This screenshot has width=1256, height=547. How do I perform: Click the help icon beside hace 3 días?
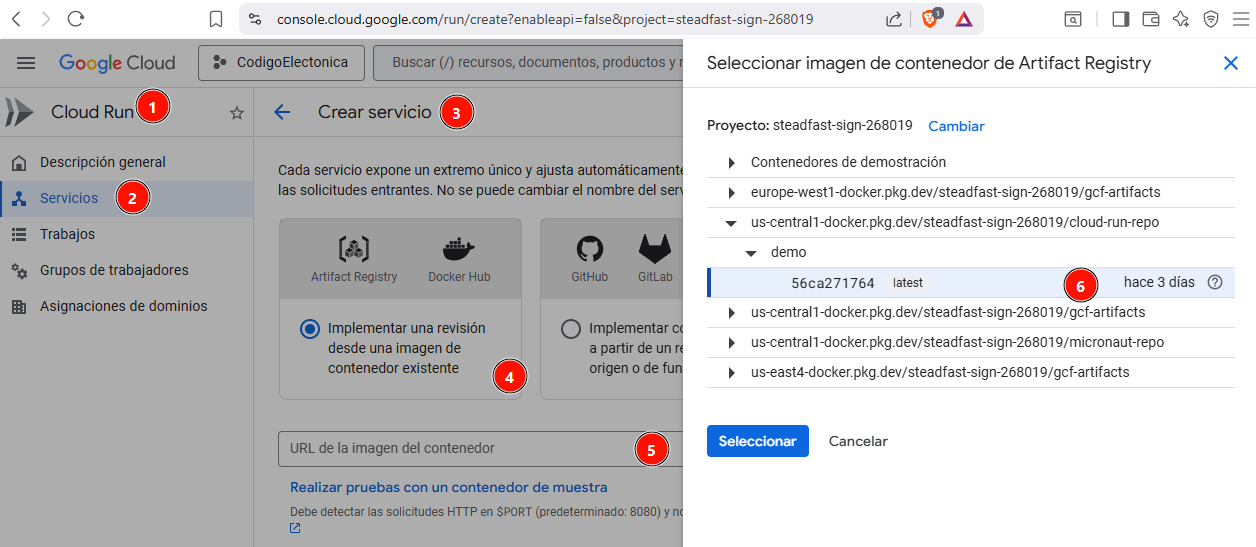(1215, 282)
